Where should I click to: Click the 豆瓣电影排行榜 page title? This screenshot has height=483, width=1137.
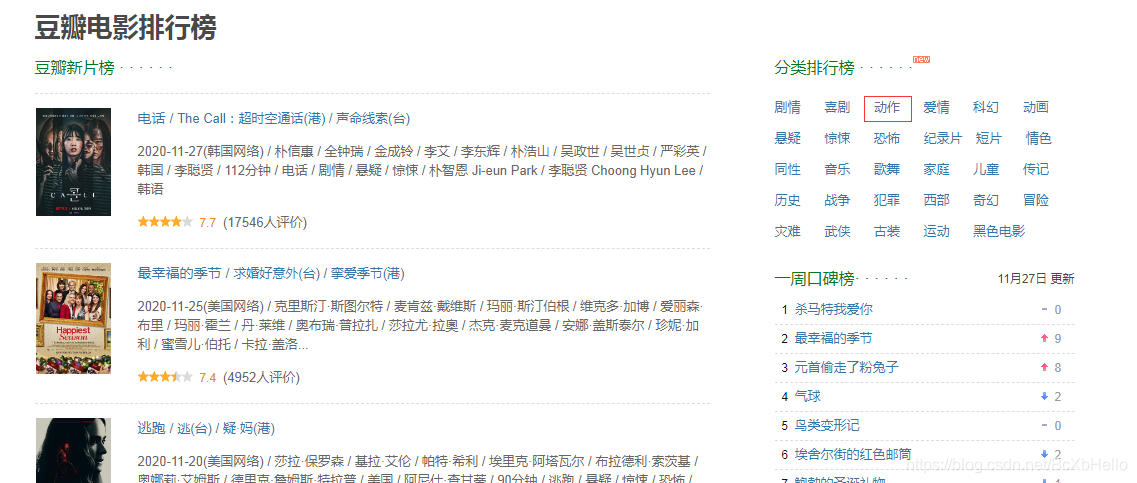point(125,28)
